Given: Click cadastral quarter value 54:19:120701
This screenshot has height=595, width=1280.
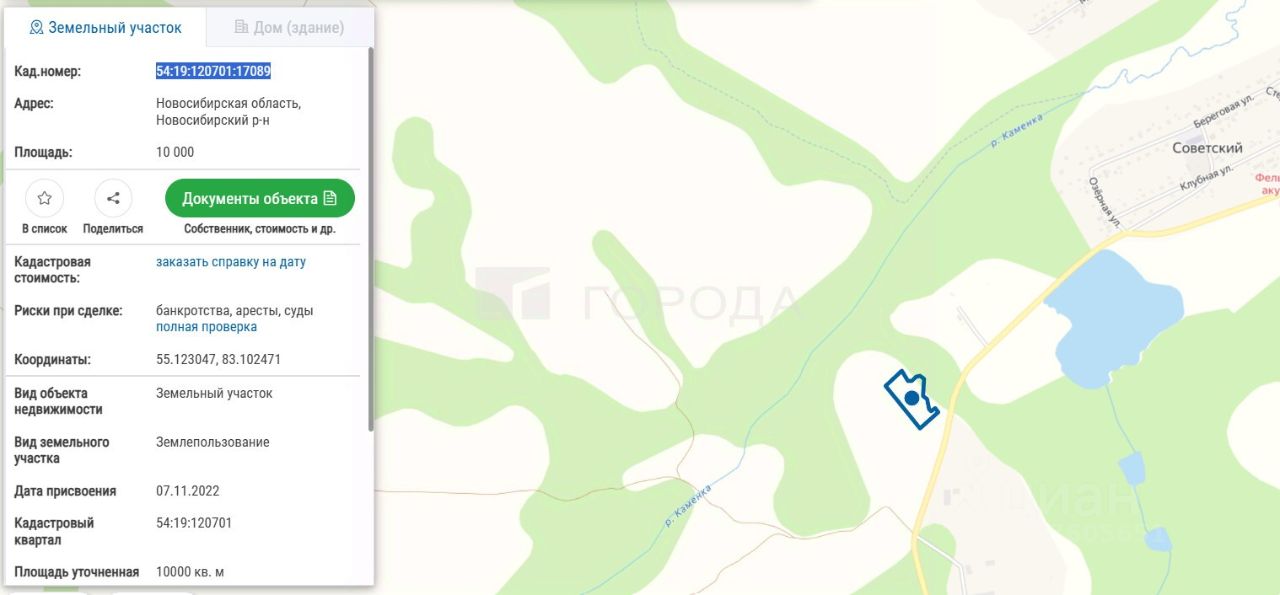Looking at the screenshot, I should 194,523.
